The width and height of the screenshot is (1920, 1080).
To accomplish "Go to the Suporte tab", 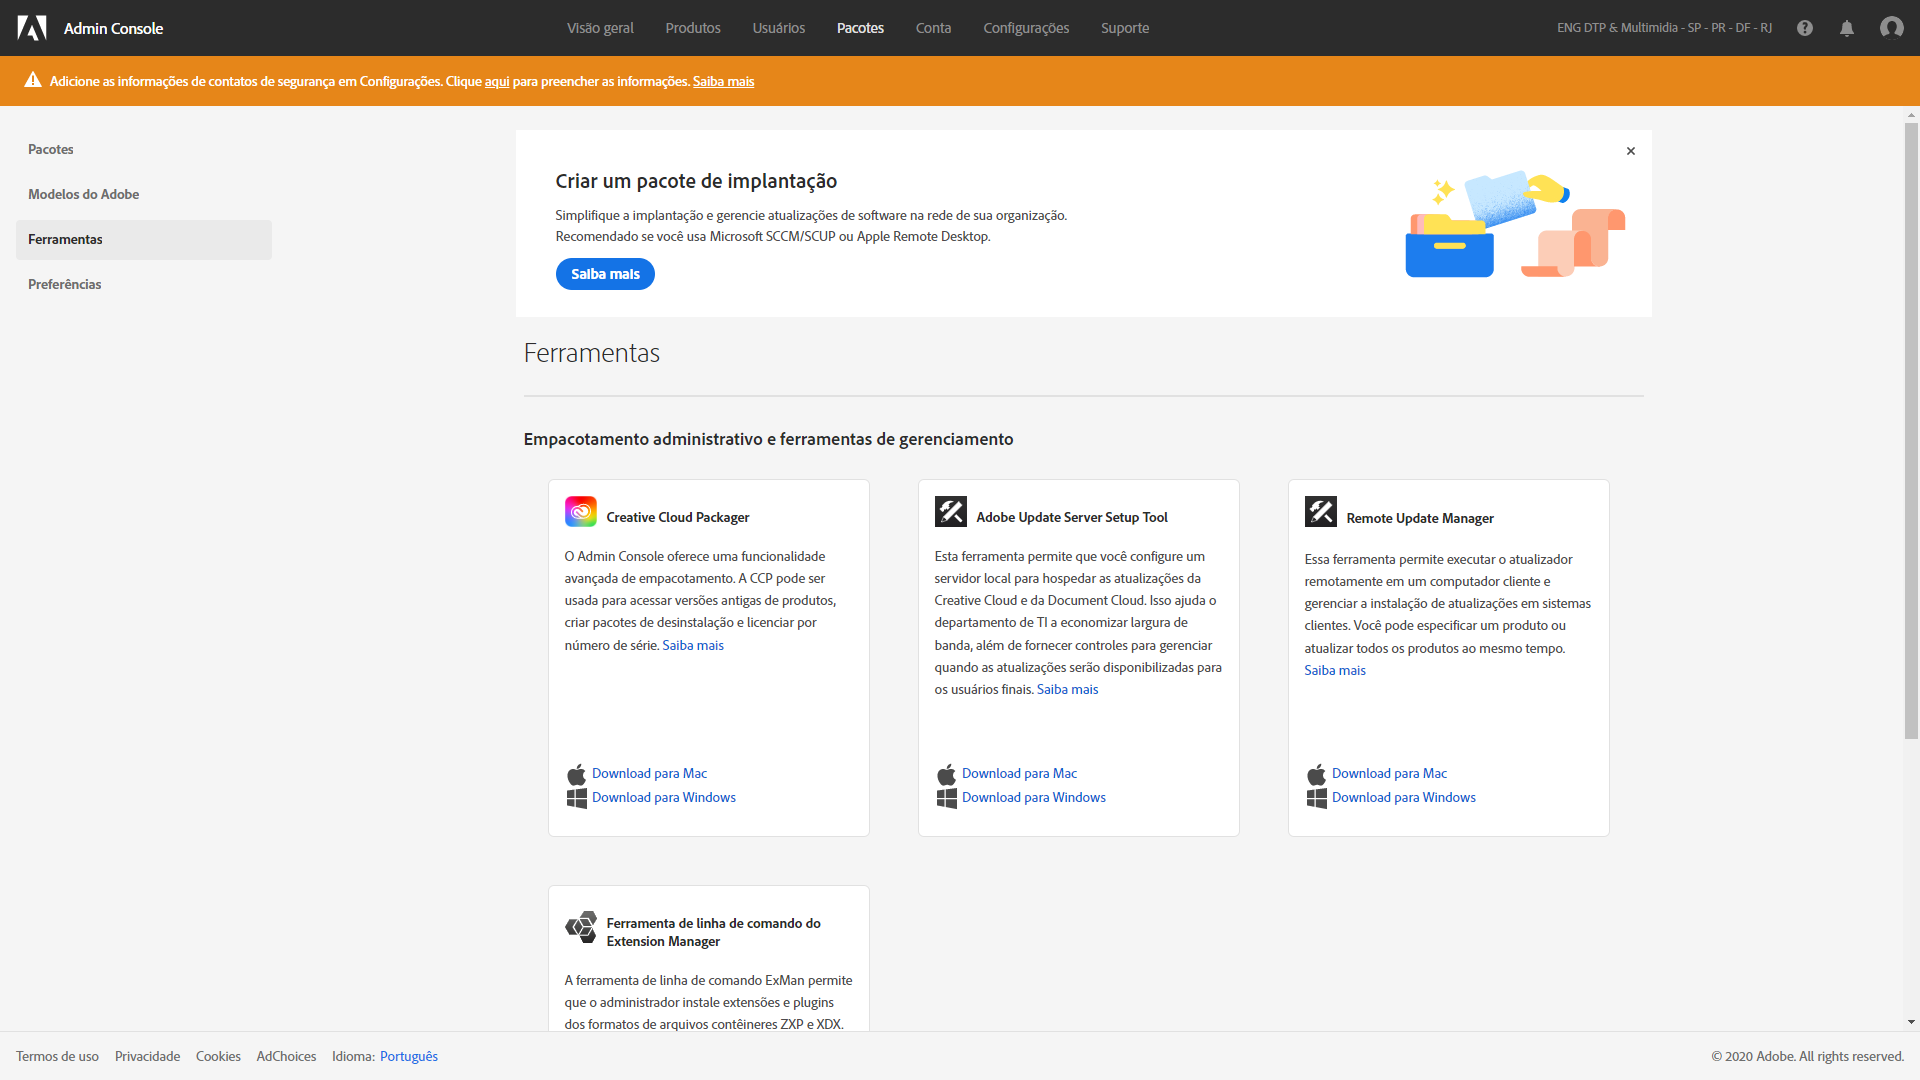I will pos(1125,28).
